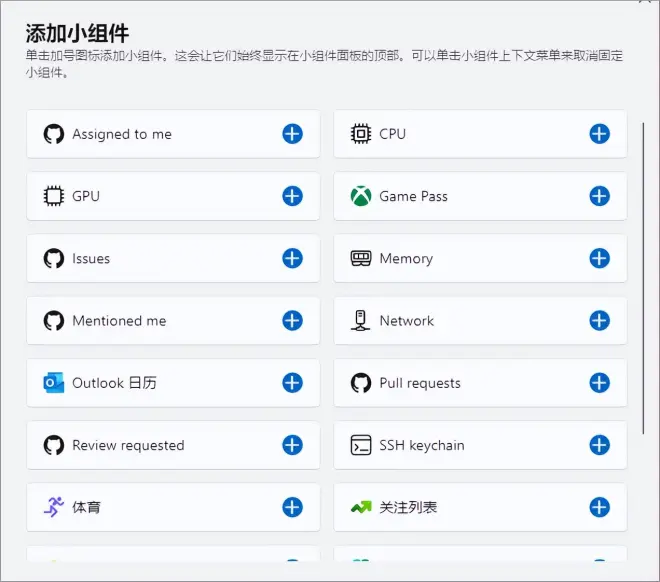Click the GPU chip icon
Screen dimensions: 660x582
(54, 196)
